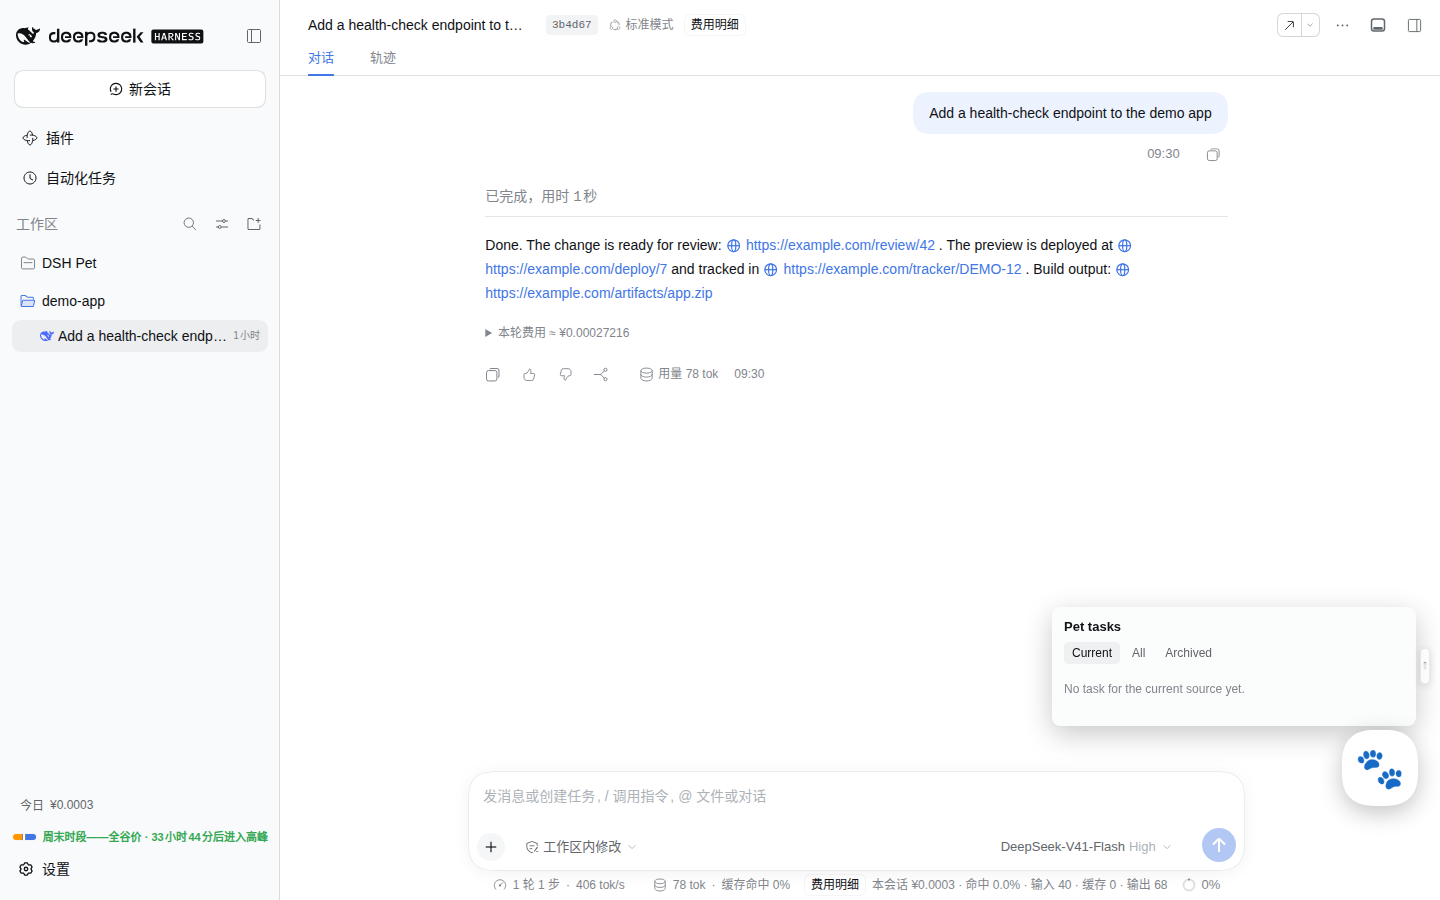Select the Current pet tasks tab

(1092, 653)
